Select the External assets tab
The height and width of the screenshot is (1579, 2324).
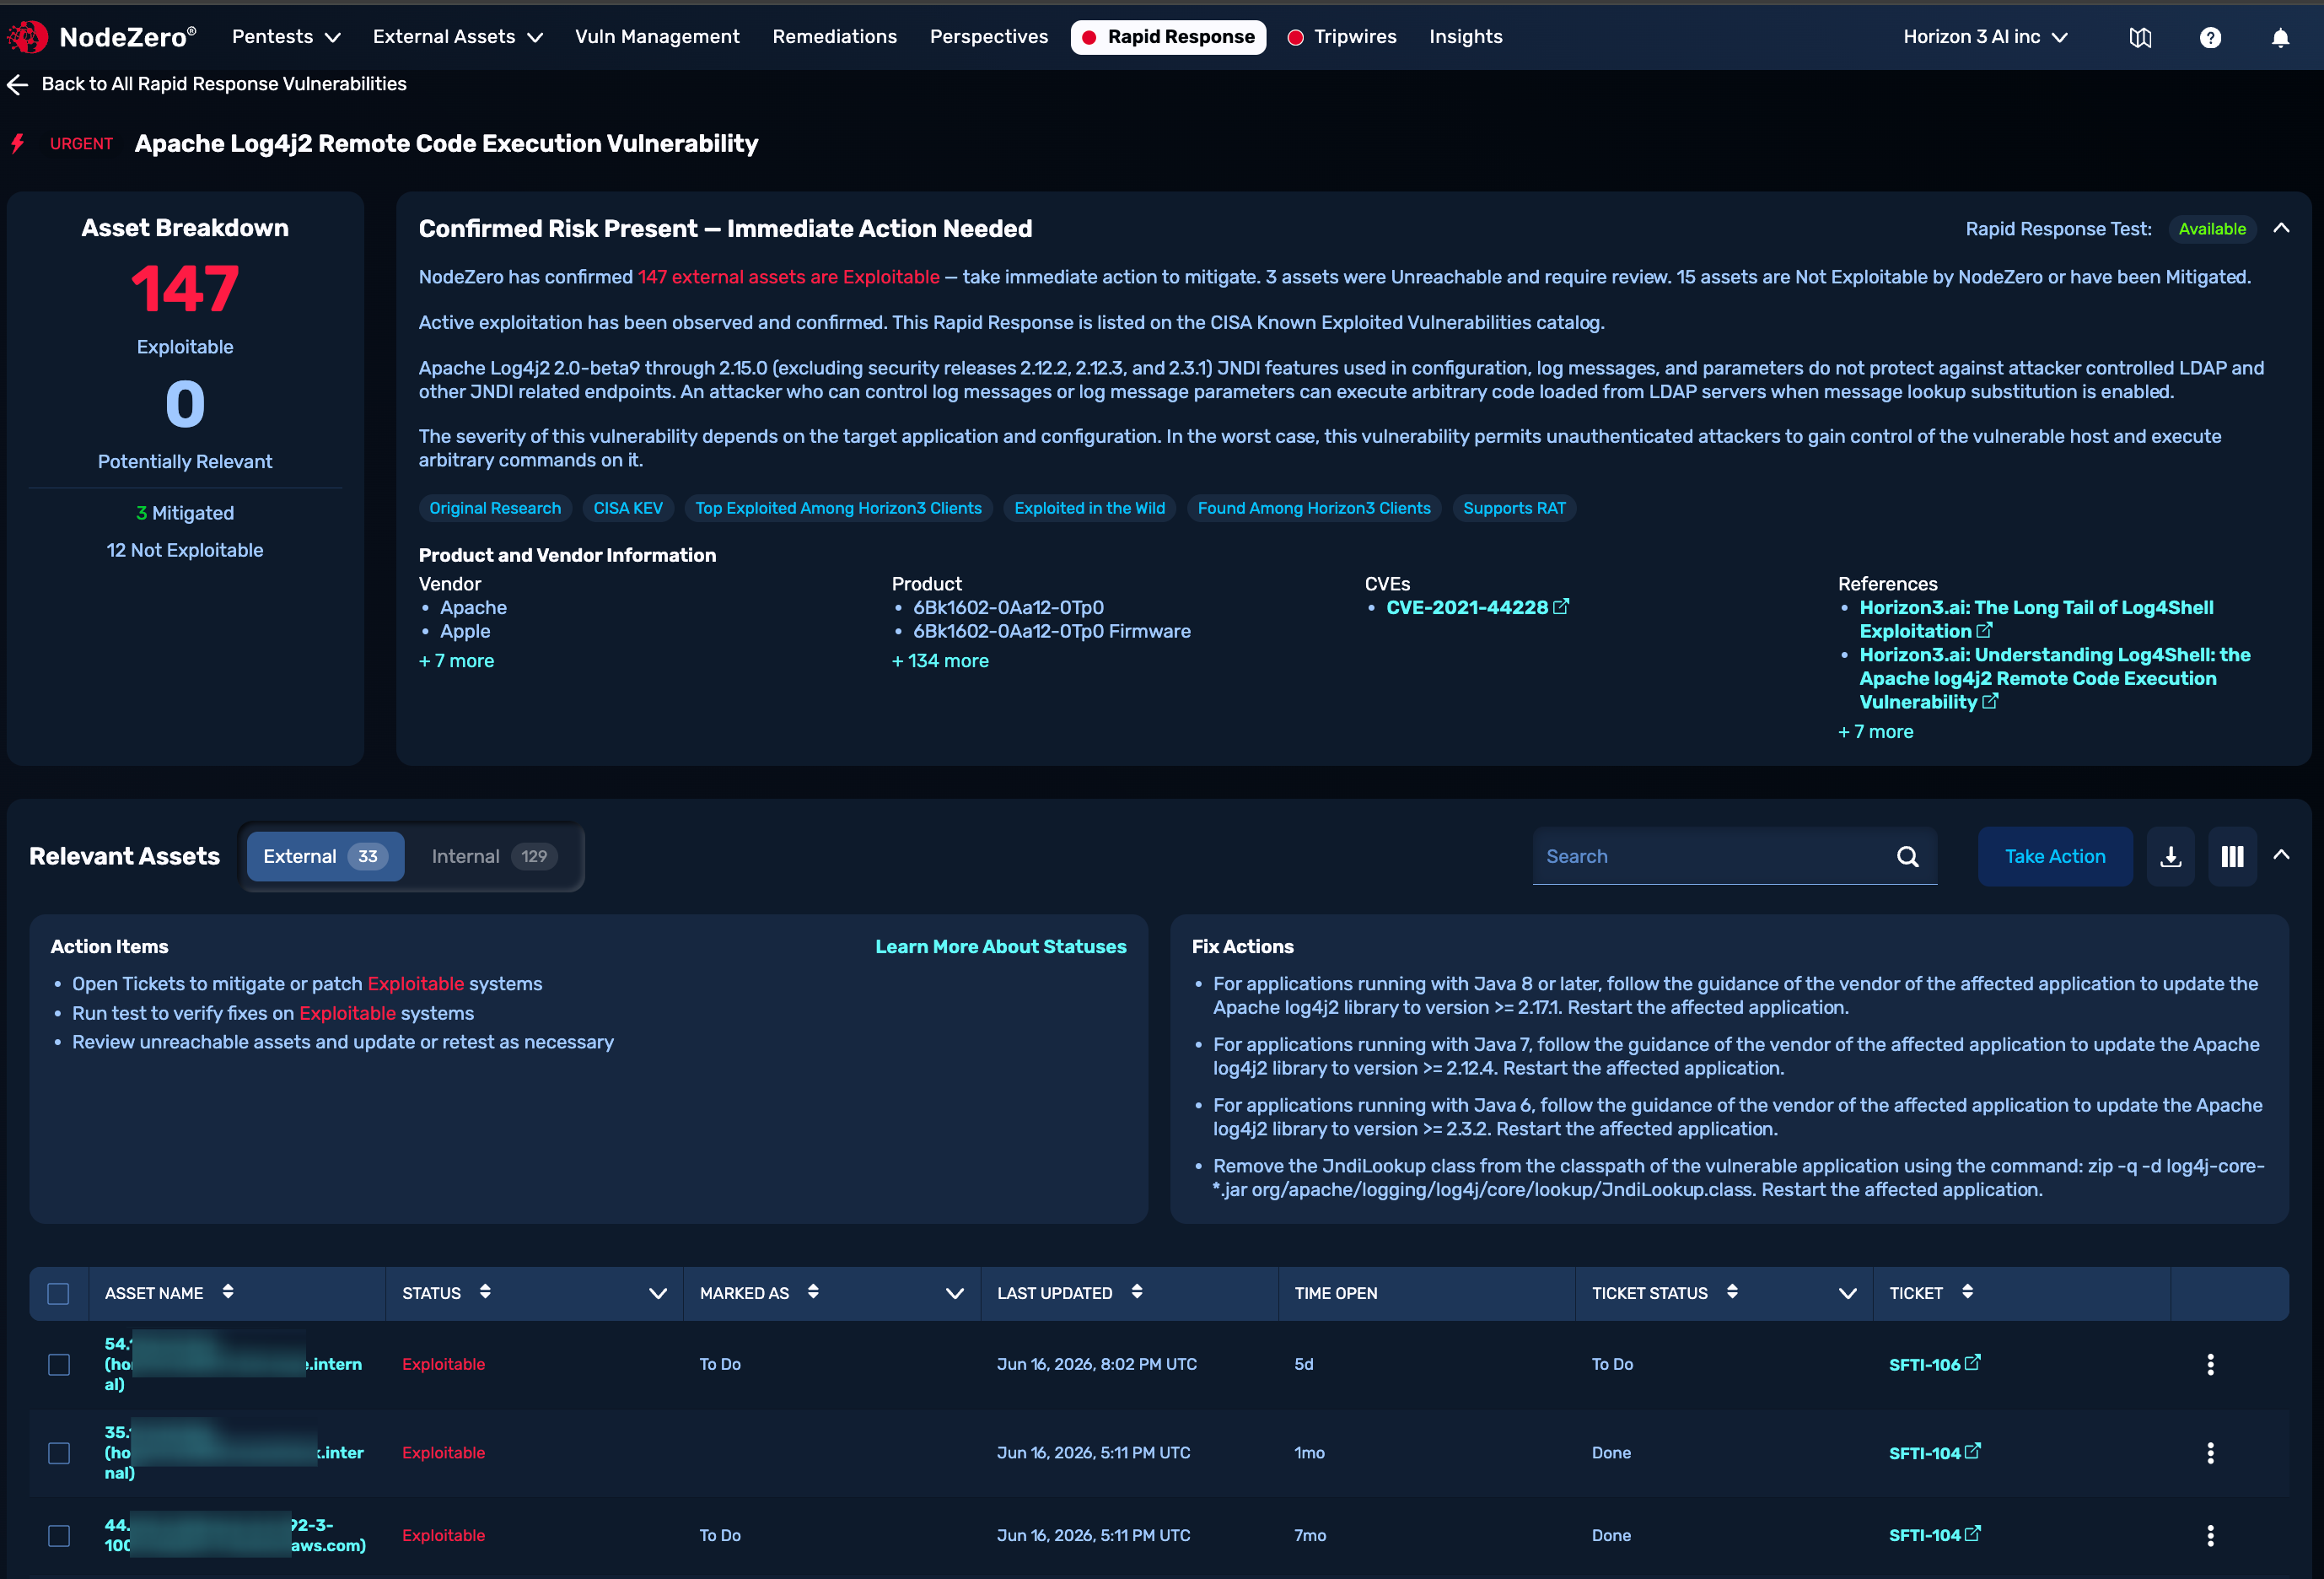click(325, 856)
